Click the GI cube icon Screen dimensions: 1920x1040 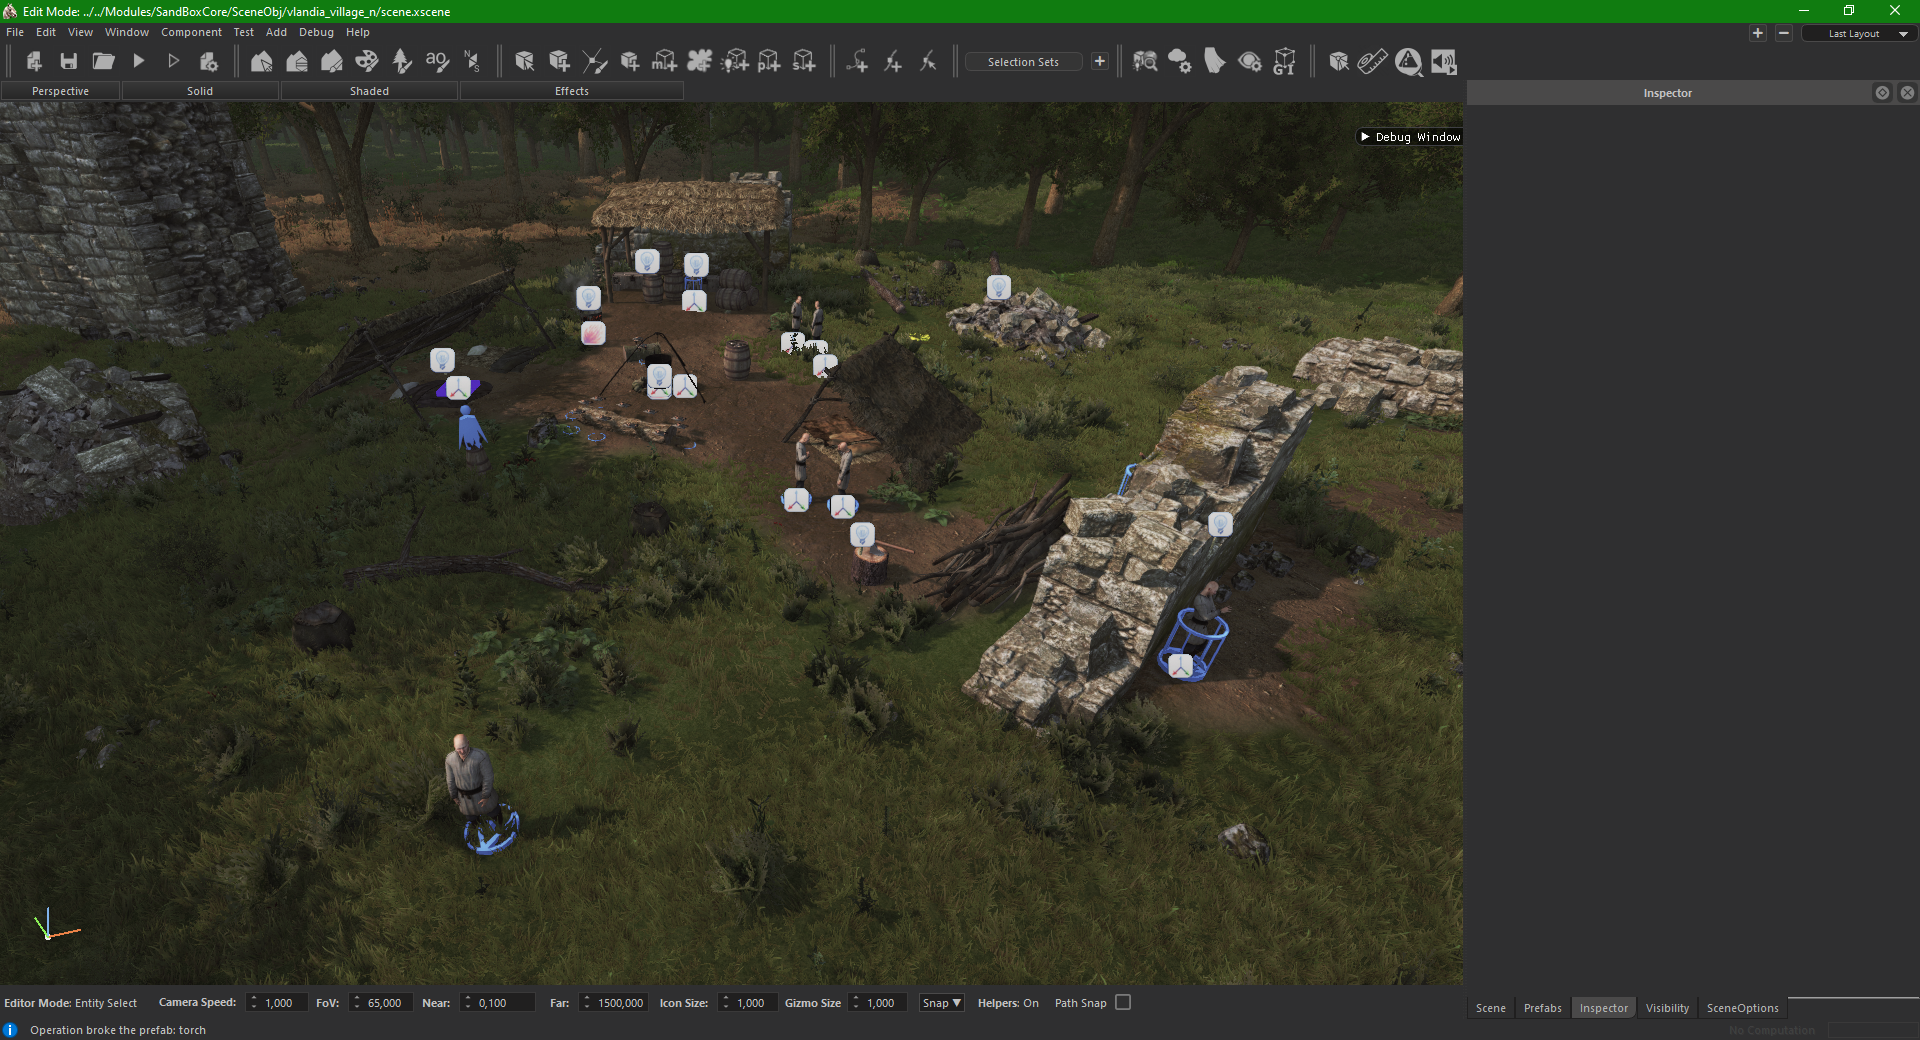pyautogui.click(x=1284, y=62)
